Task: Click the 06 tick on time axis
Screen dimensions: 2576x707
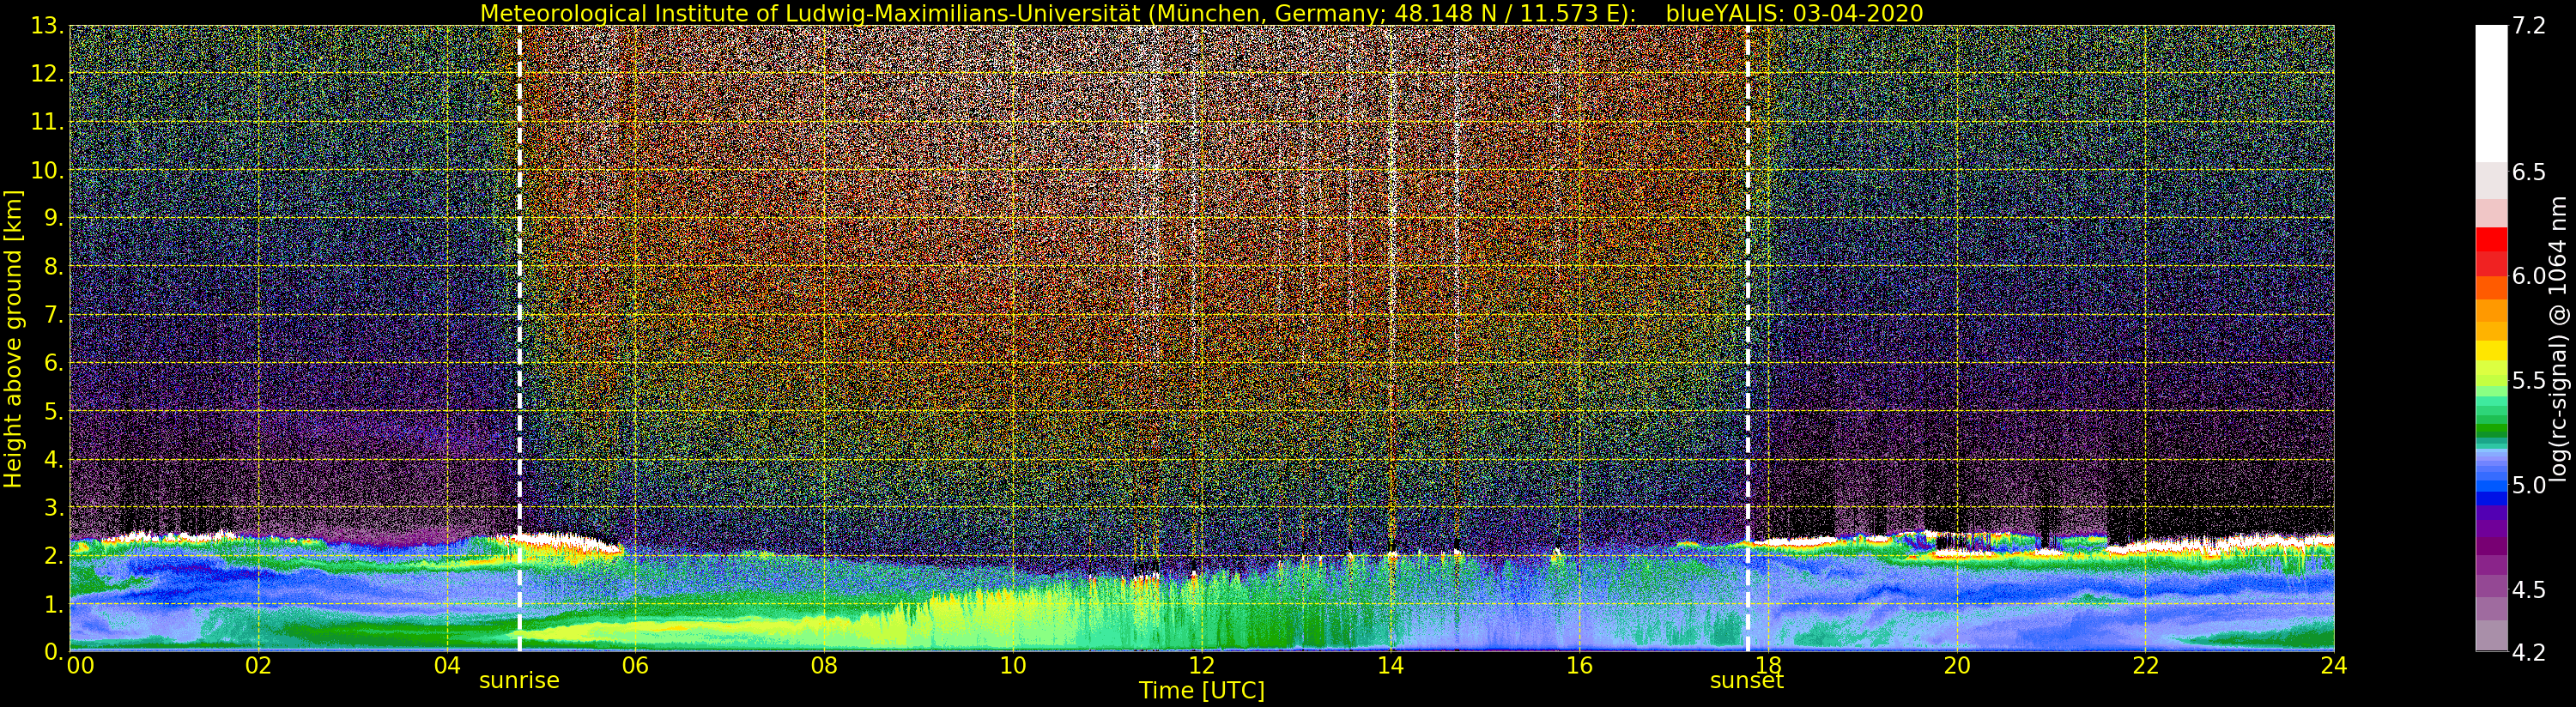Action: [635, 666]
